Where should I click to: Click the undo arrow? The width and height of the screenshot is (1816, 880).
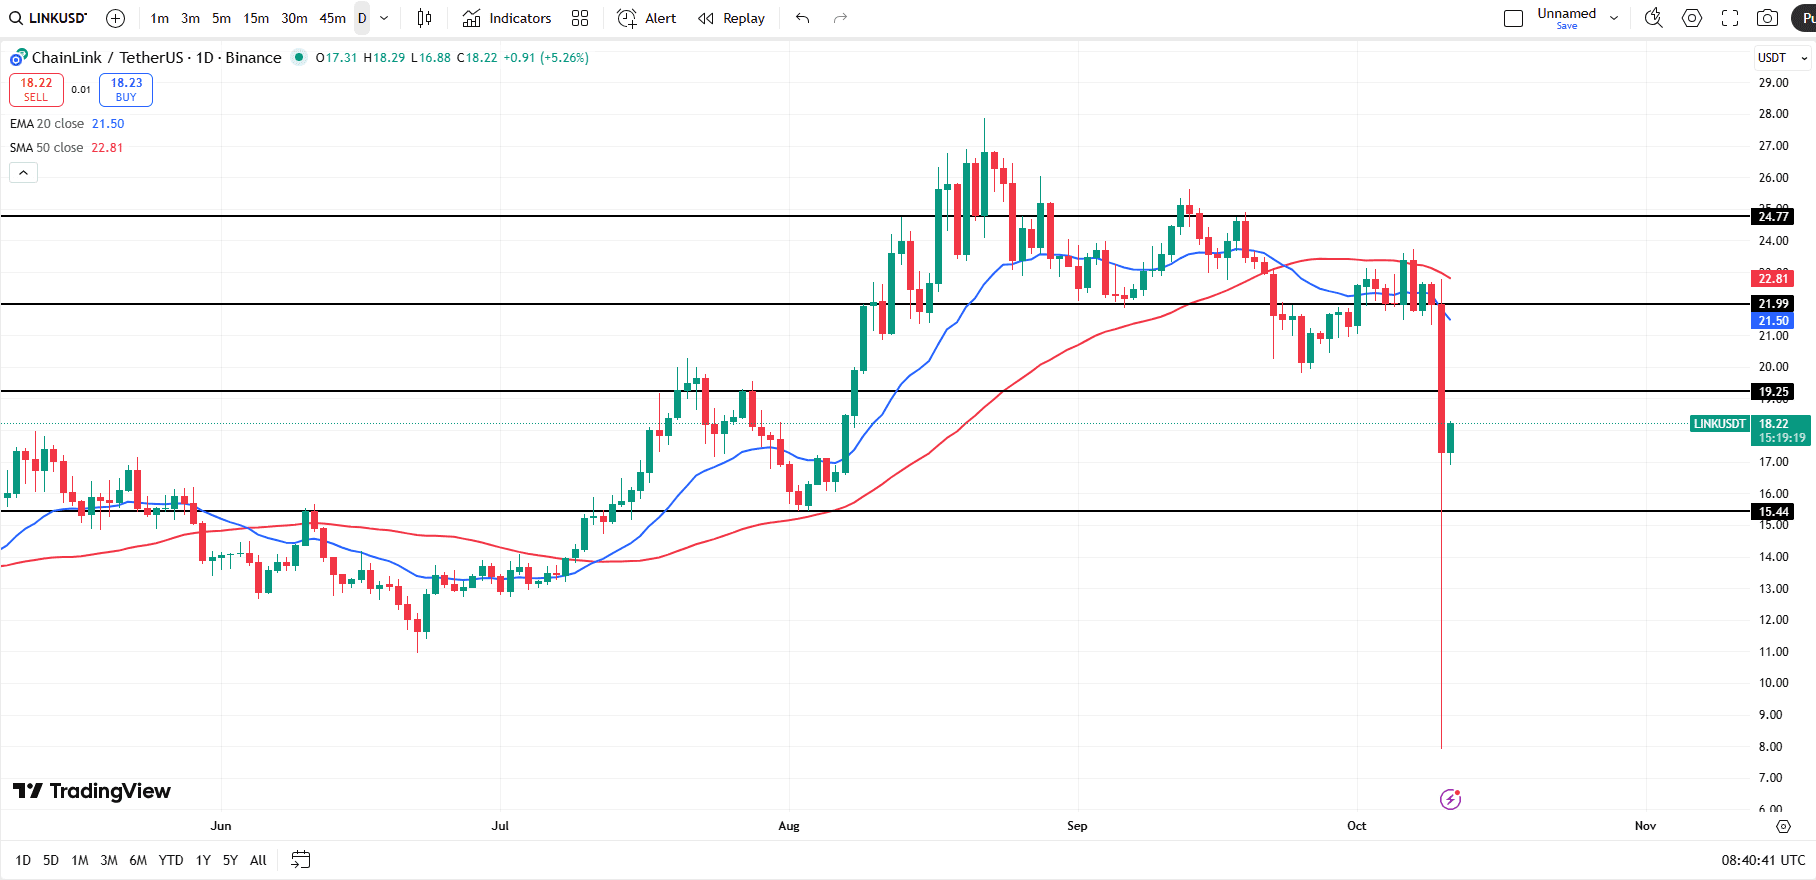[802, 18]
